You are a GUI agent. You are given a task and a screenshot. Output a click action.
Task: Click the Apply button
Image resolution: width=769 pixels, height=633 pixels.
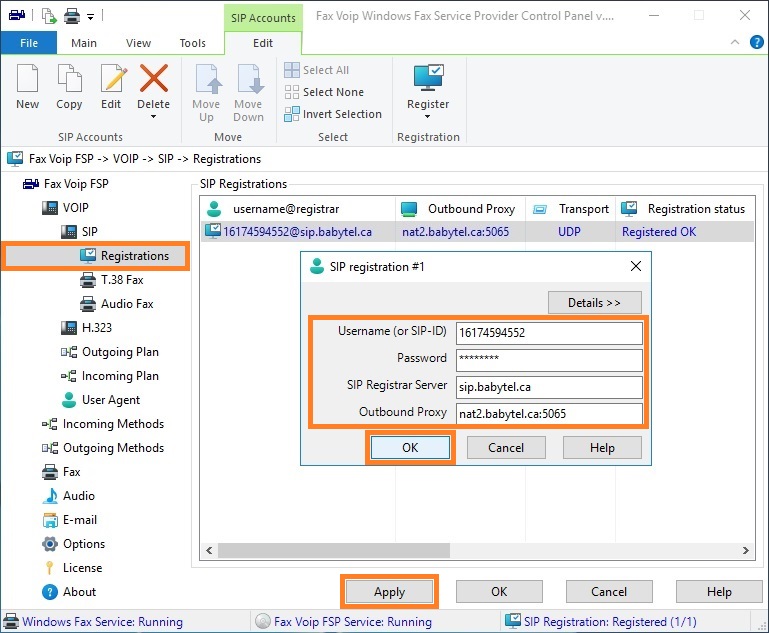pyautogui.click(x=389, y=592)
